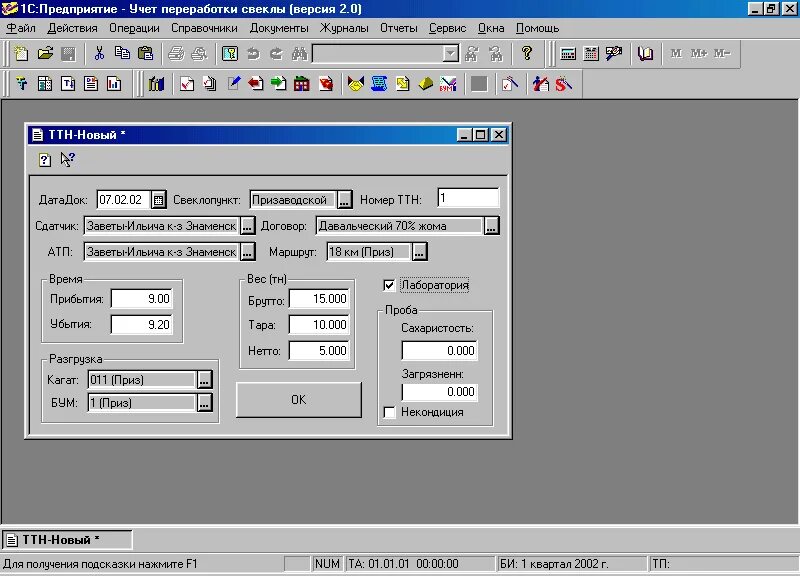
Task: Click the single red checkmark document icon
Action: coord(187,84)
